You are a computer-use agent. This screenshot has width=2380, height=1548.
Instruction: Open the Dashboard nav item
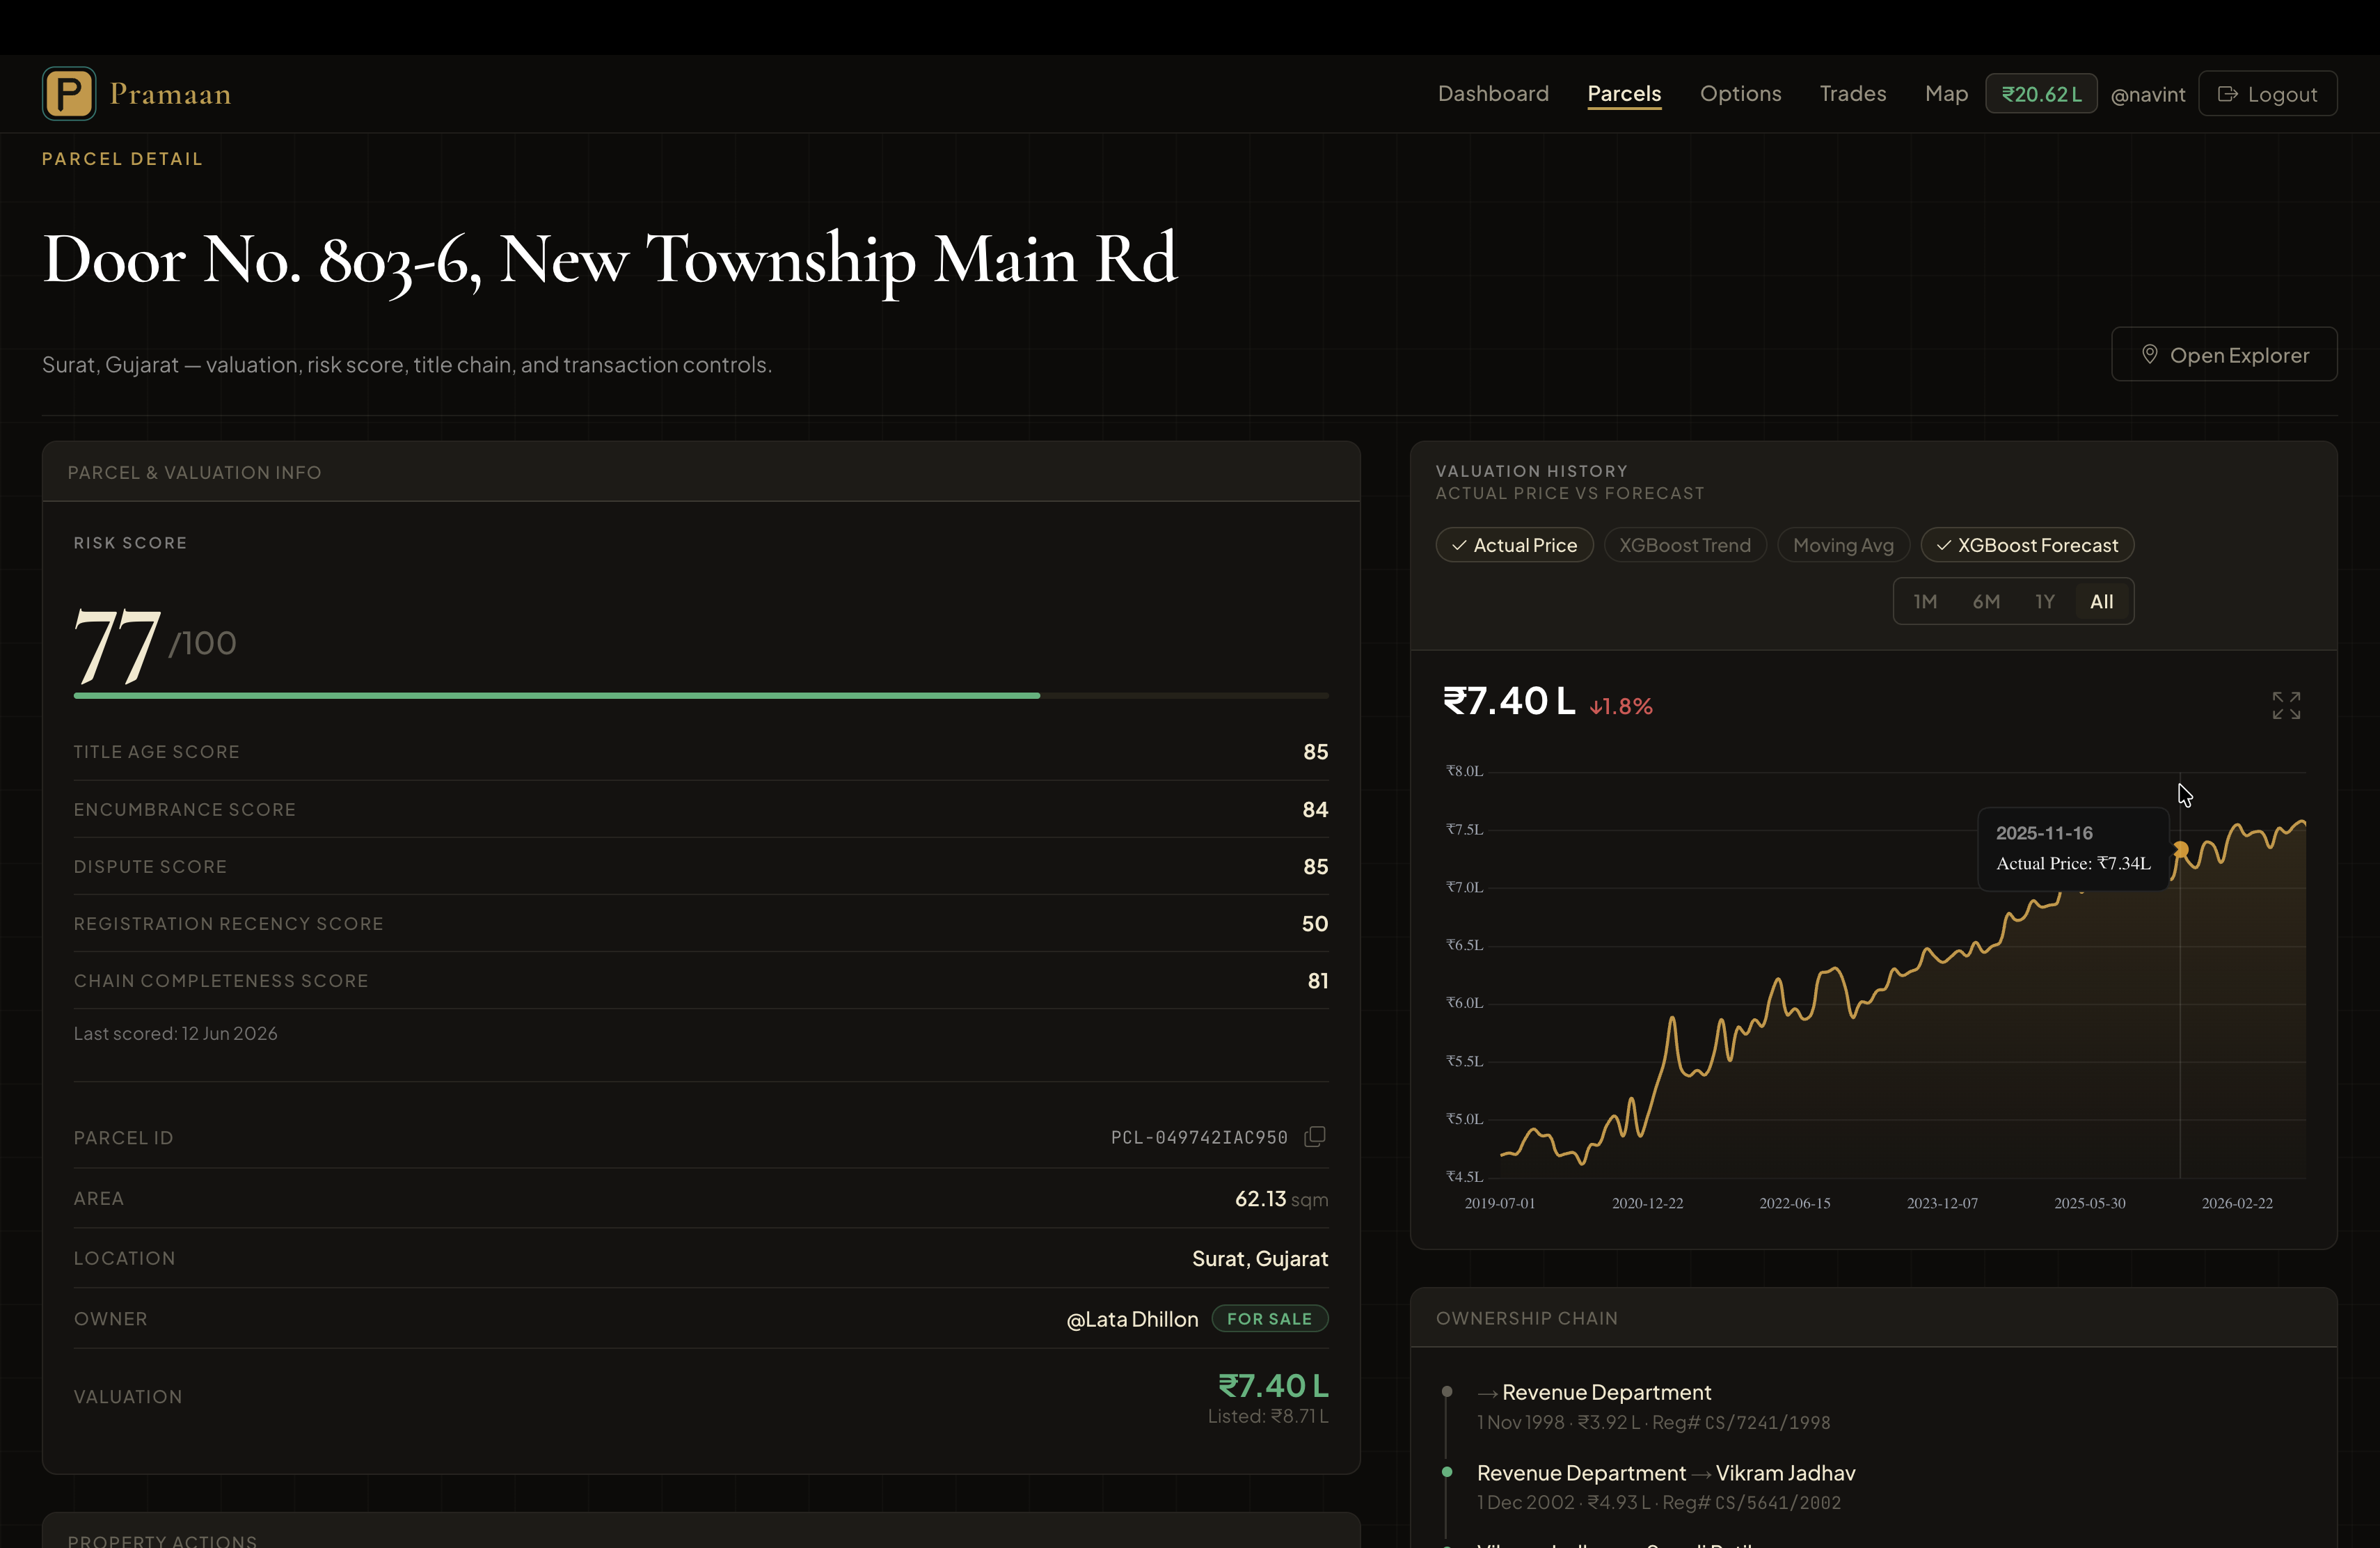point(1493,94)
